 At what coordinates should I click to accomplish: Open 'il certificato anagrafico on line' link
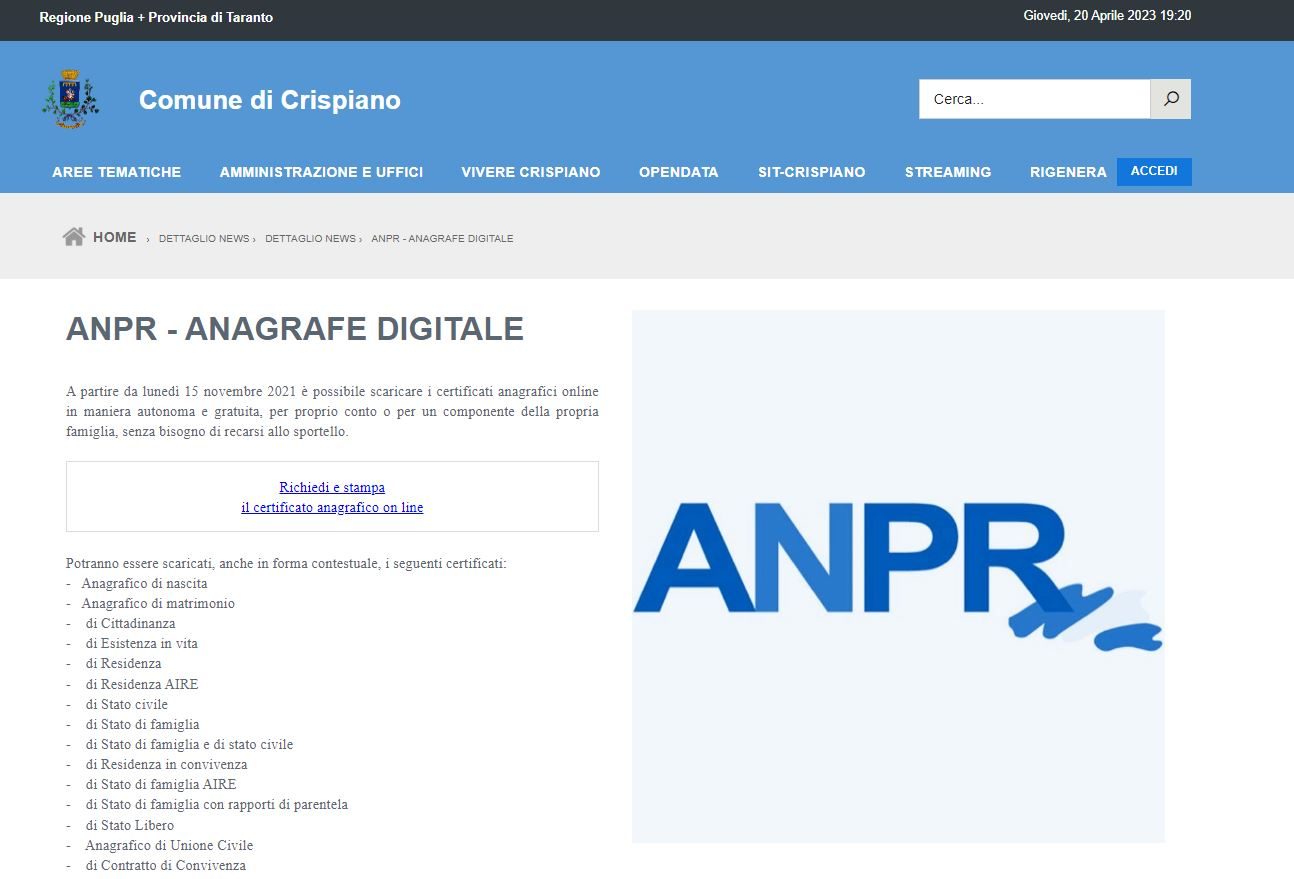coord(332,507)
